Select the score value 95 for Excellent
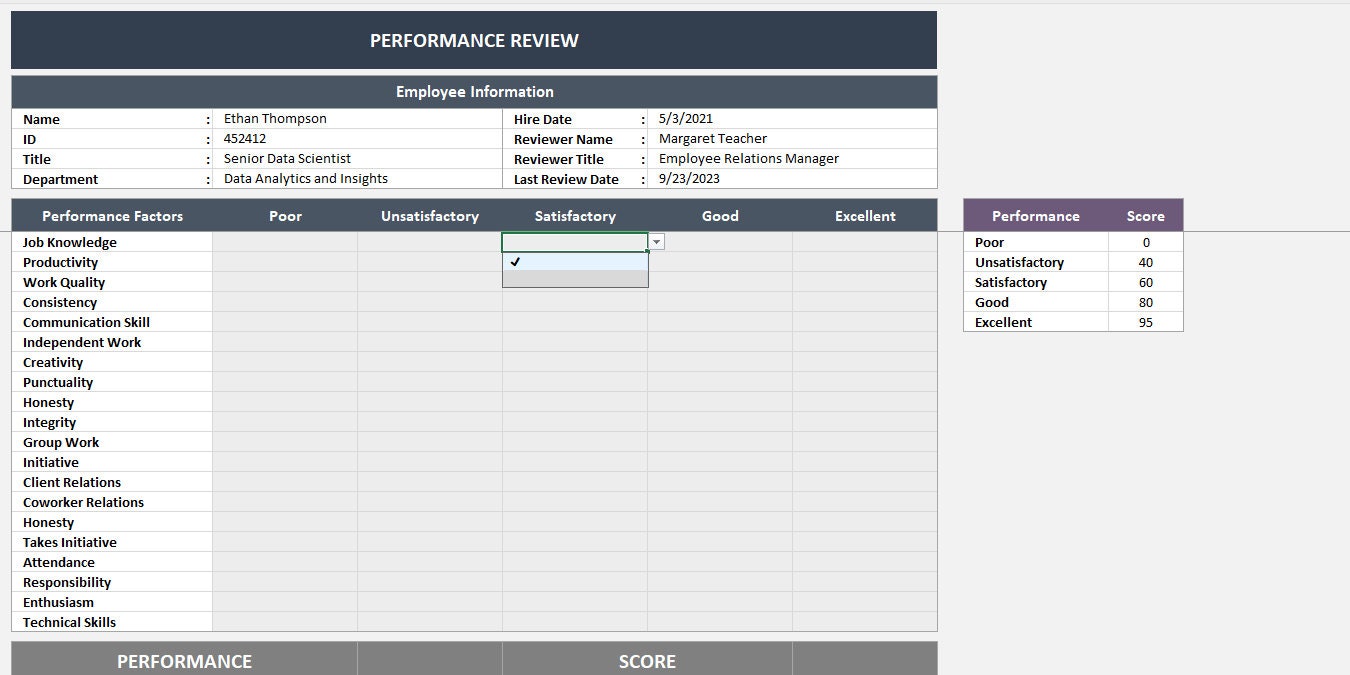Screen dimensions: 1350x675 pyautogui.click(x=1145, y=322)
